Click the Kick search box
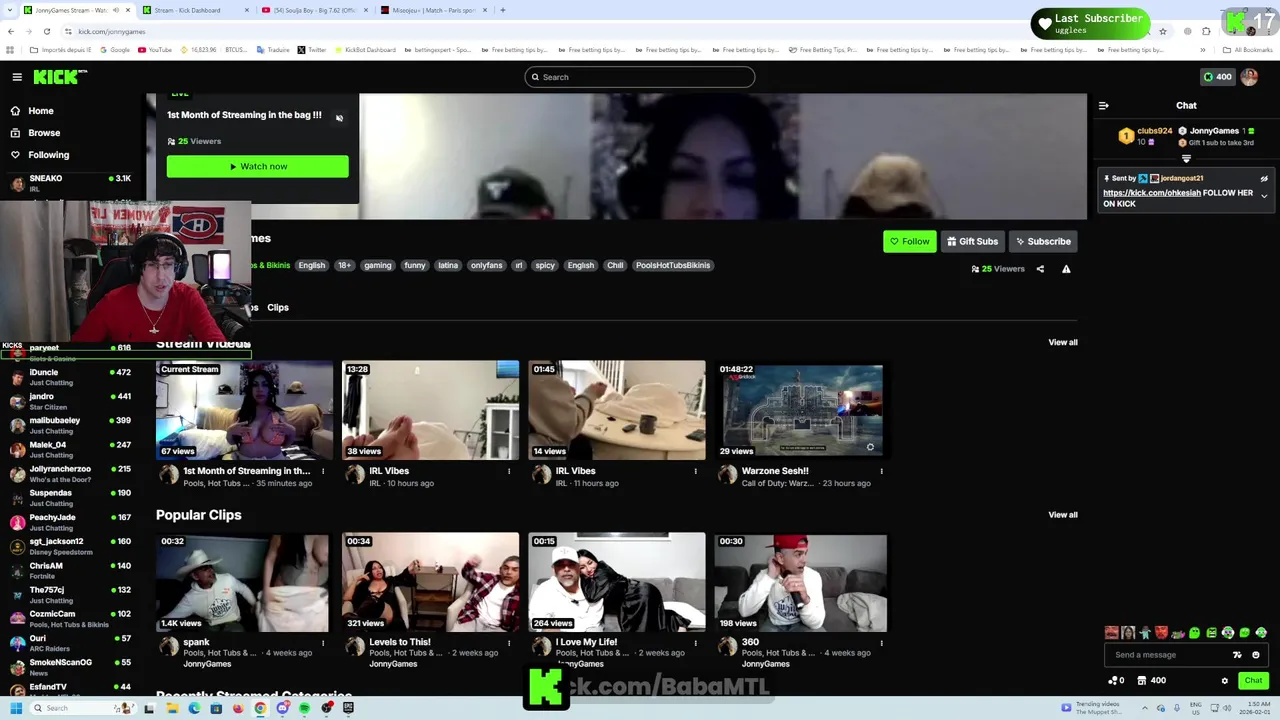The width and height of the screenshot is (1280, 720). point(640,77)
